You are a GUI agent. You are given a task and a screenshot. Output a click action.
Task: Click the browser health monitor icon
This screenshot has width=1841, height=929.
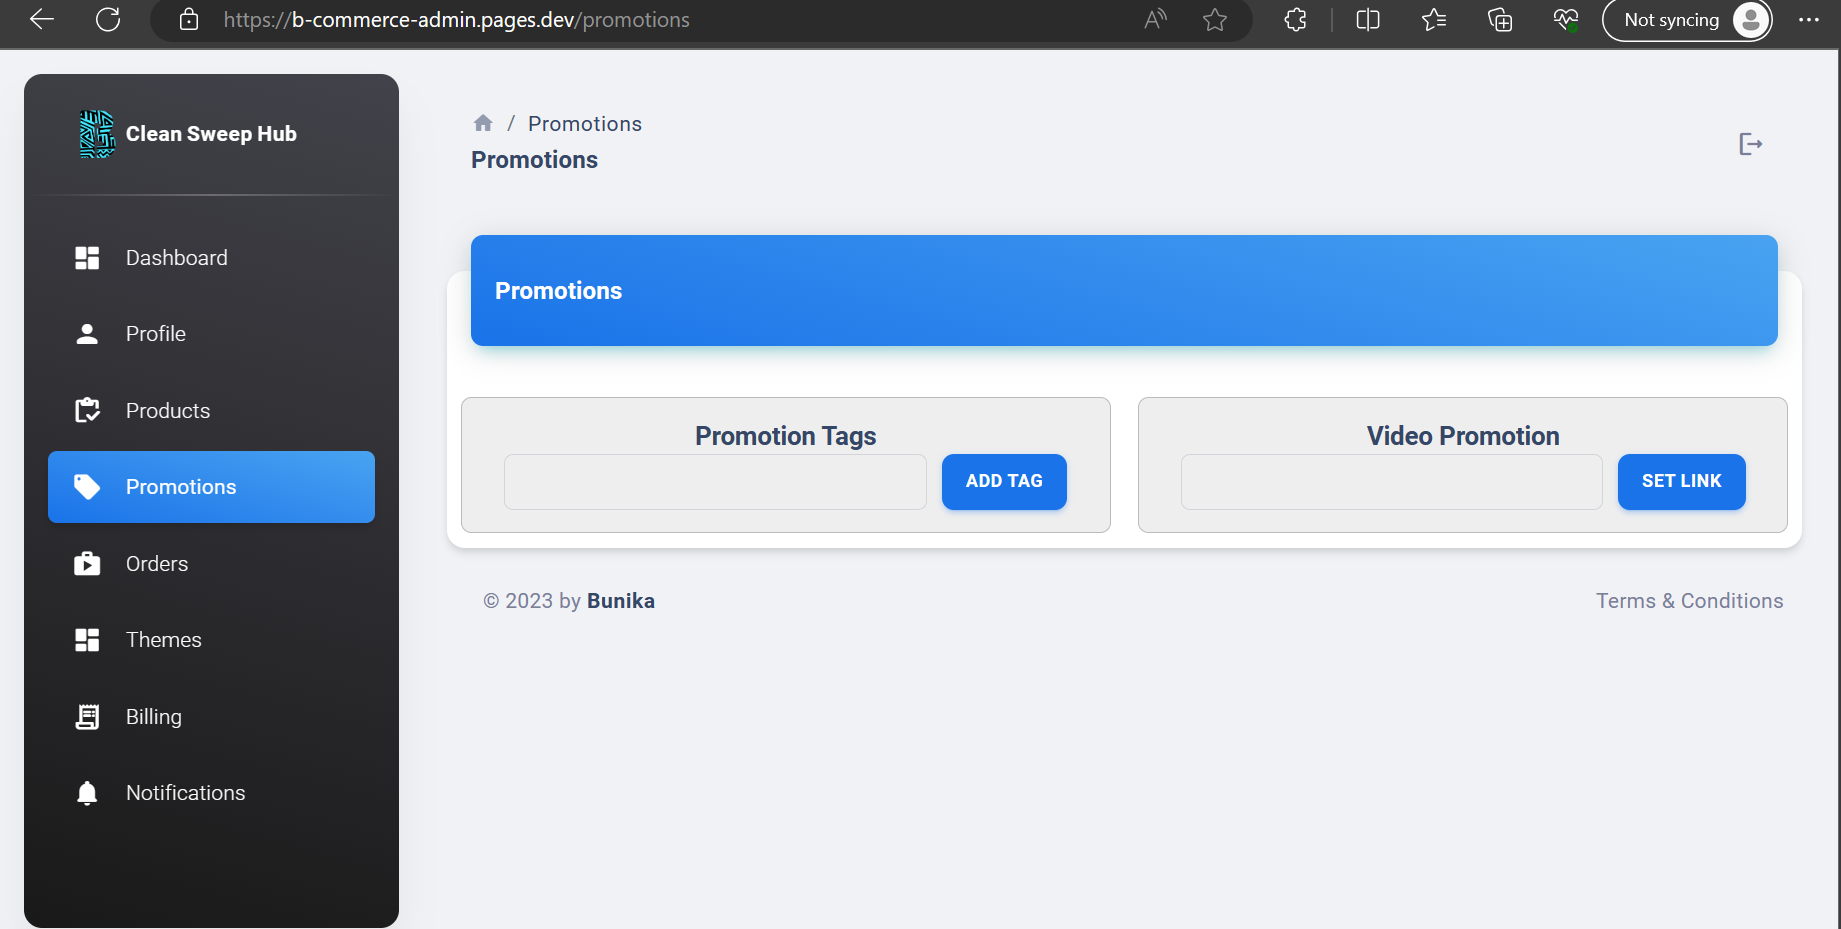point(1565,19)
